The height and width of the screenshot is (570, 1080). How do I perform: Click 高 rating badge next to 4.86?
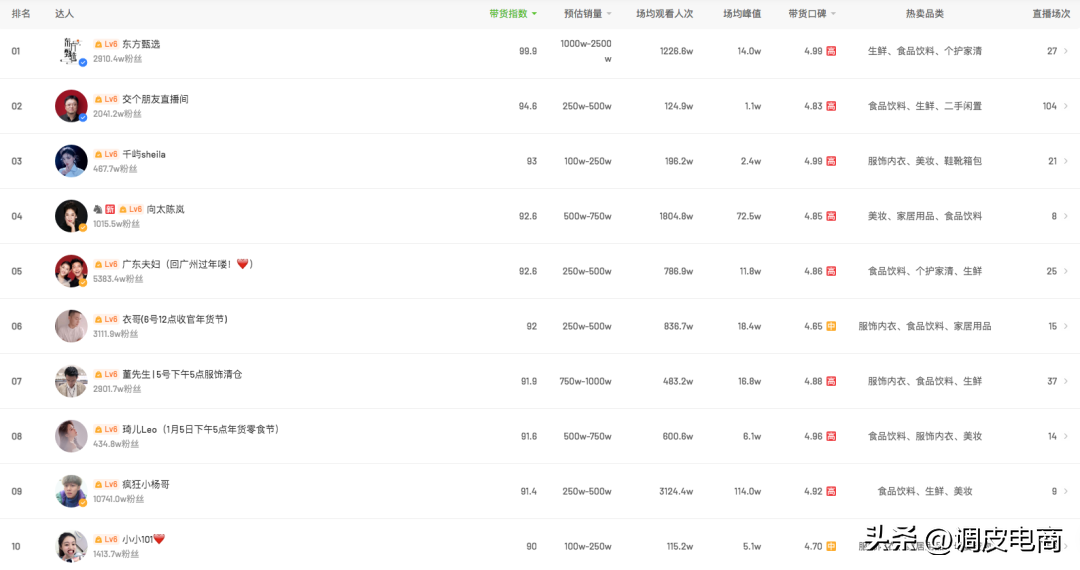point(831,271)
